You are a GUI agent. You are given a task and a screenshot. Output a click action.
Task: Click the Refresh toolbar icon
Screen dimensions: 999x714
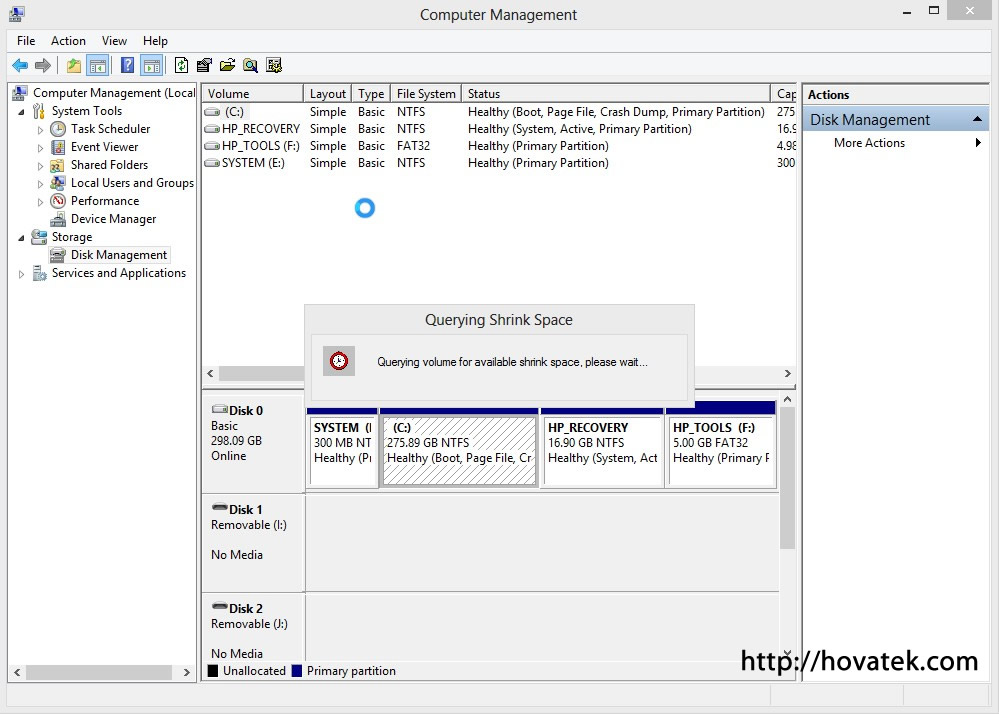click(181, 64)
